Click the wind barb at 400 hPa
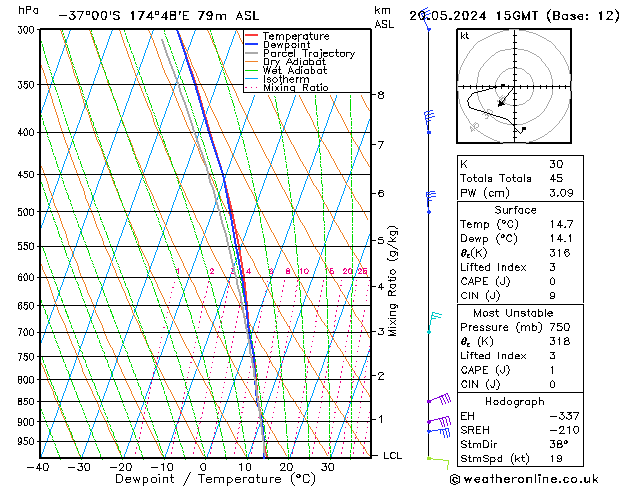 tap(429, 121)
